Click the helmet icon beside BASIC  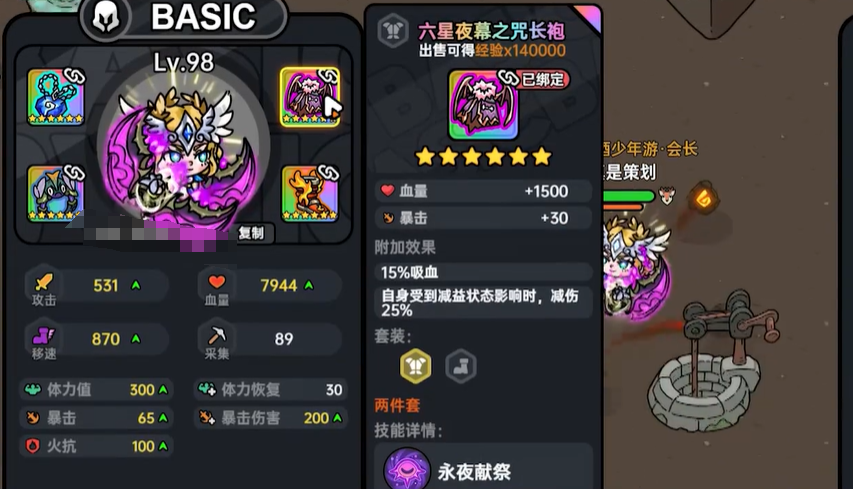coord(106,18)
